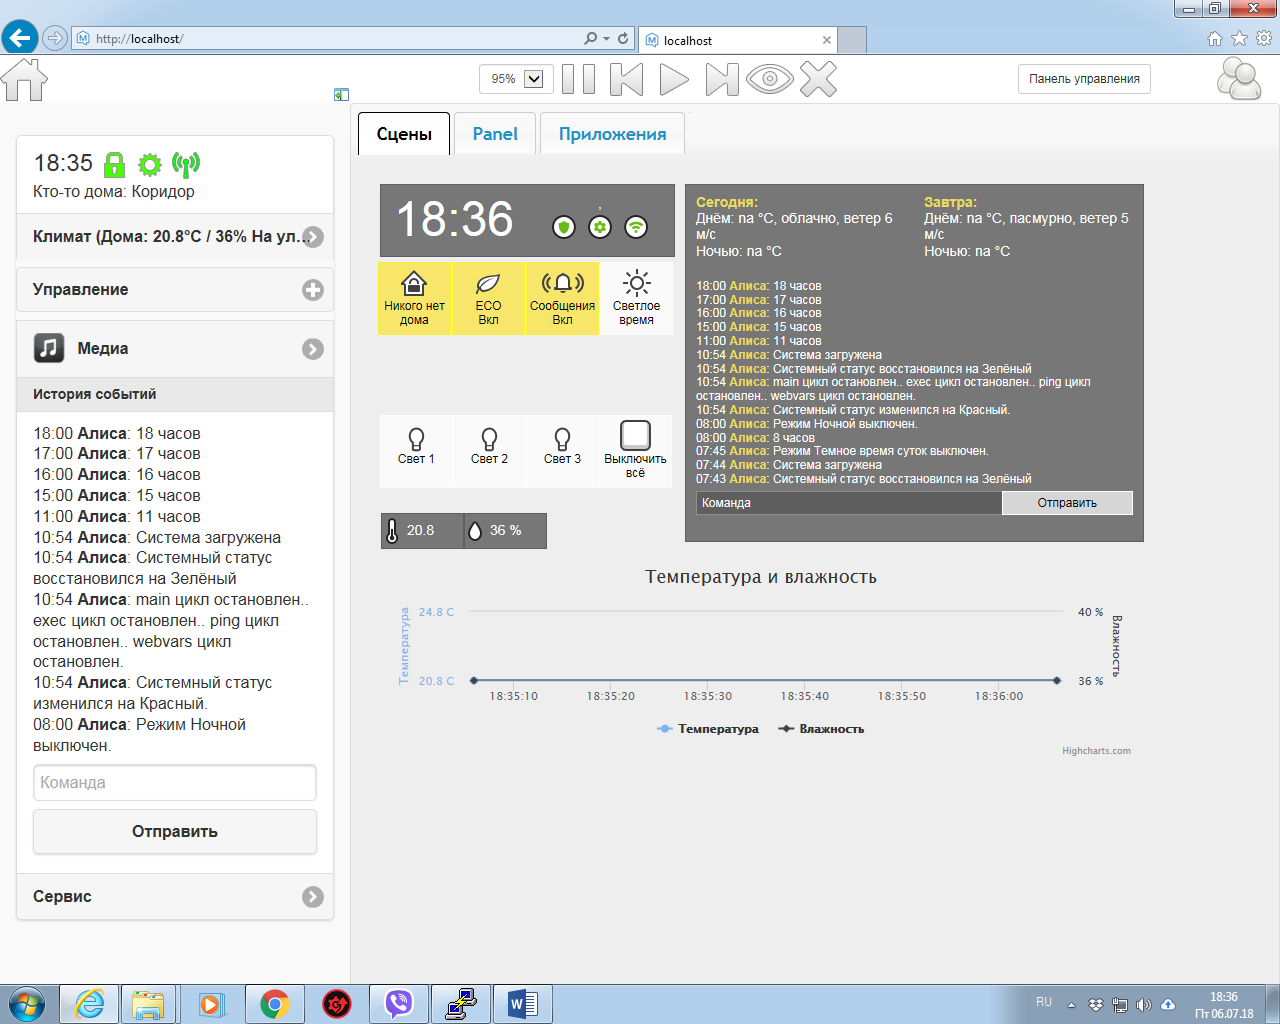Switch to the Panel tab
The width and height of the screenshot is (1280, 1024).
point(495,134)
